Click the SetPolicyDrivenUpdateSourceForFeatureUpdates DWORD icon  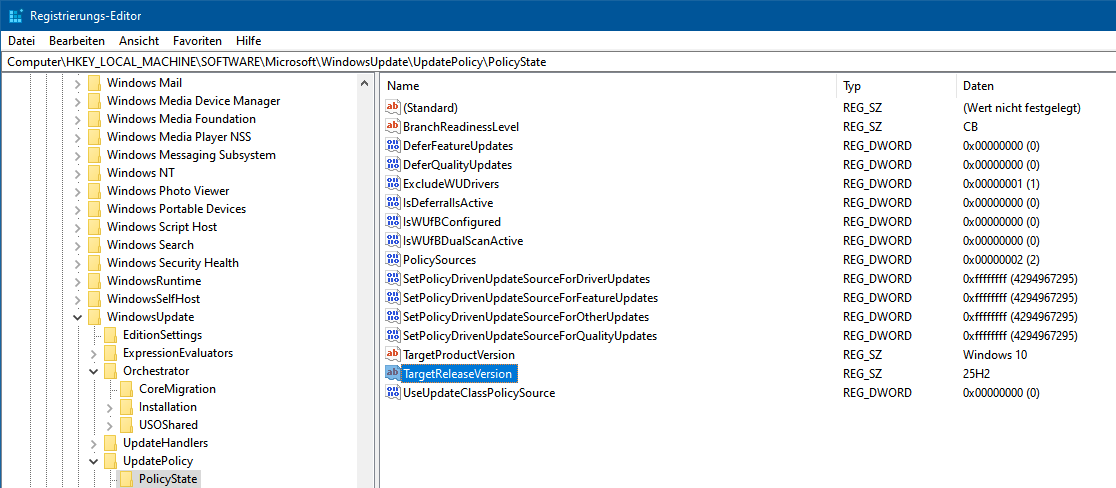point(392,297)
